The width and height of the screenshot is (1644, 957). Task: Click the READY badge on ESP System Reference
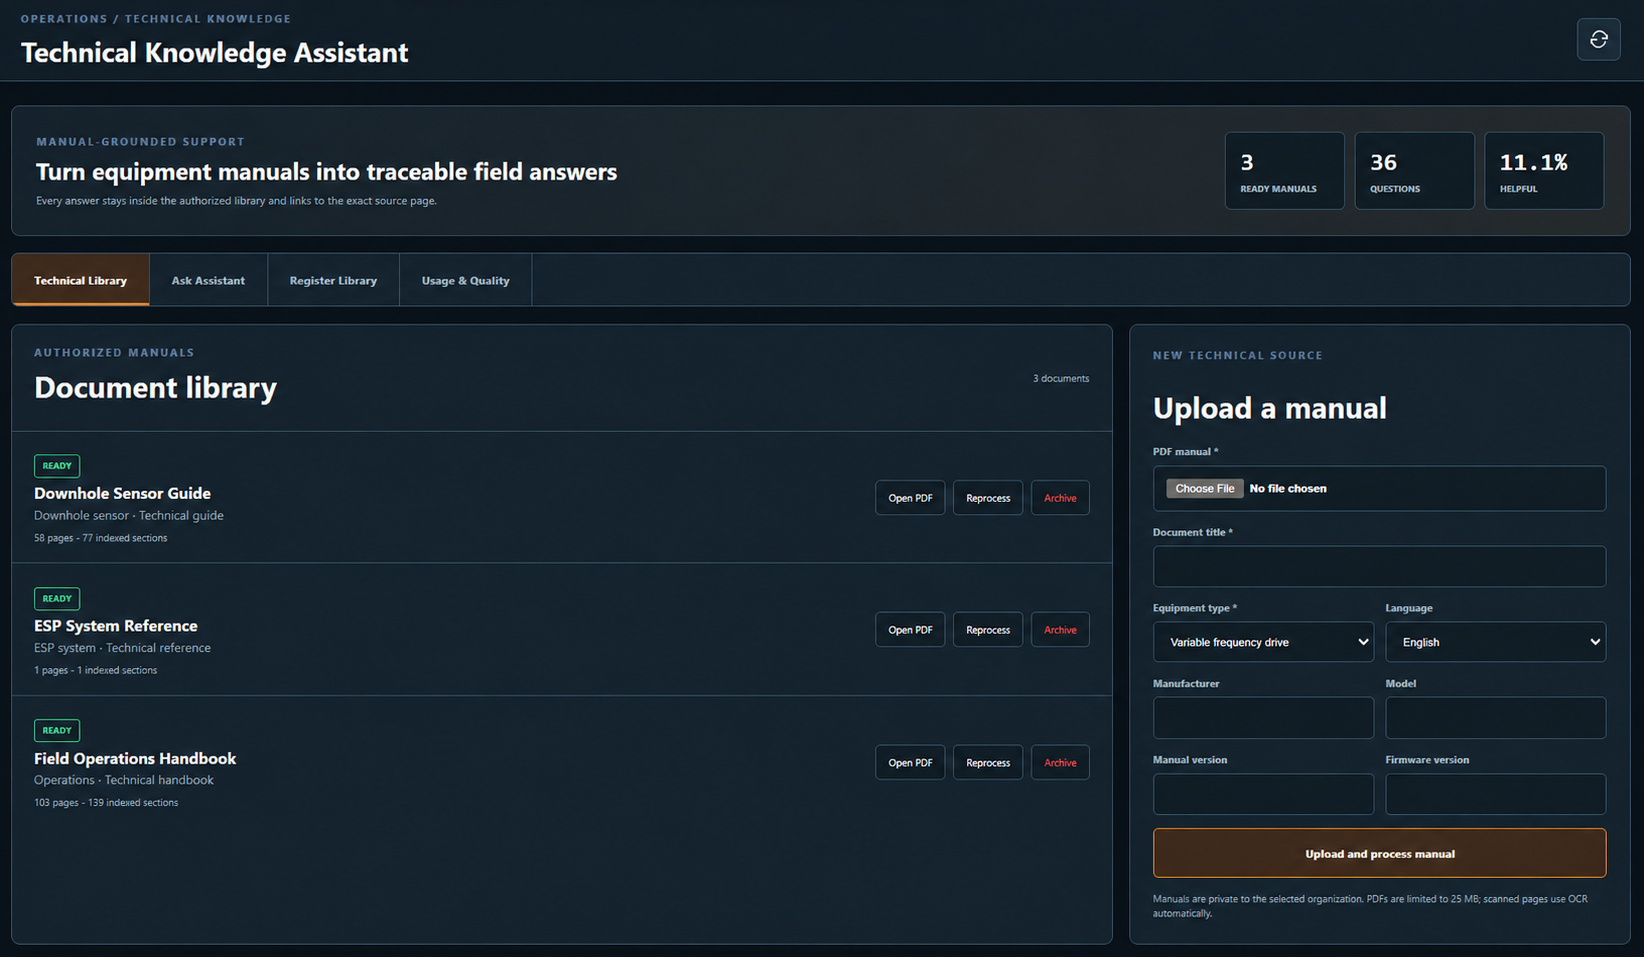click(x=57, y=599)
